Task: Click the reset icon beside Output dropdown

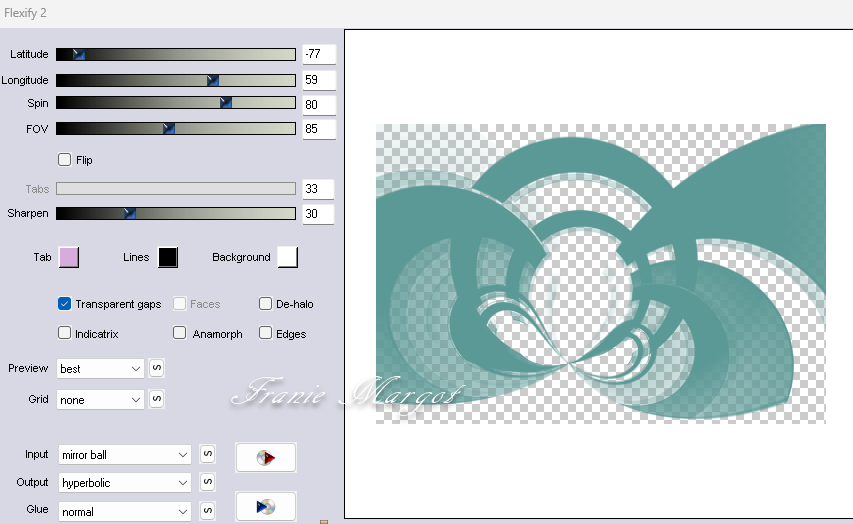Action: coord(207,482)
